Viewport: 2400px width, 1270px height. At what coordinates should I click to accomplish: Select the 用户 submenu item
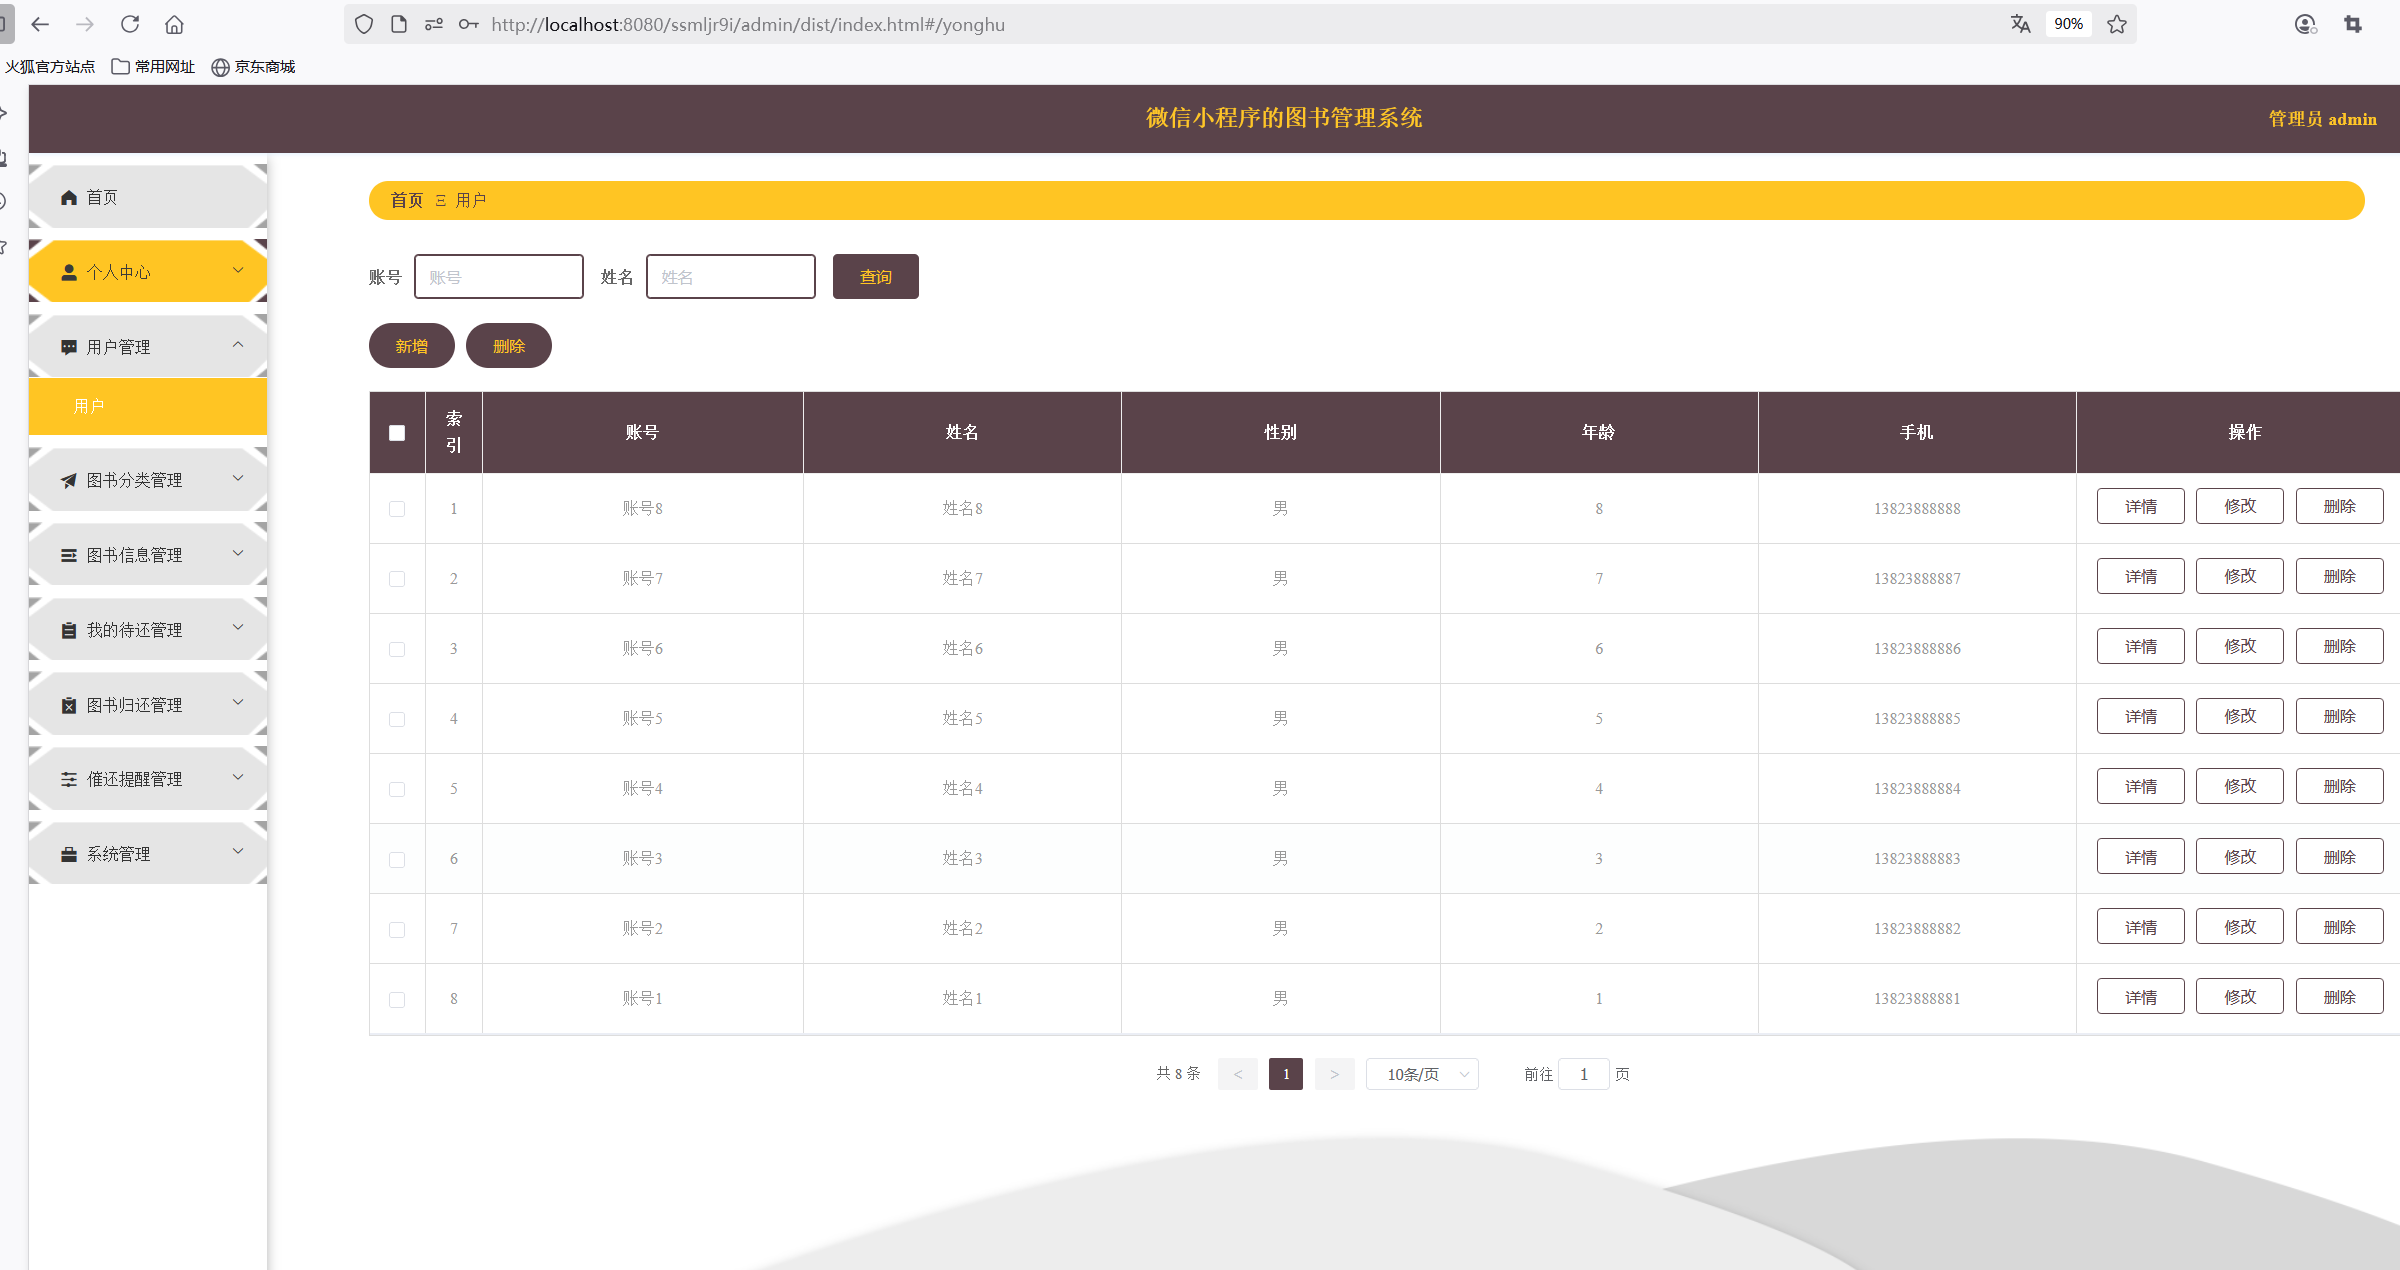tap(90, 406)
